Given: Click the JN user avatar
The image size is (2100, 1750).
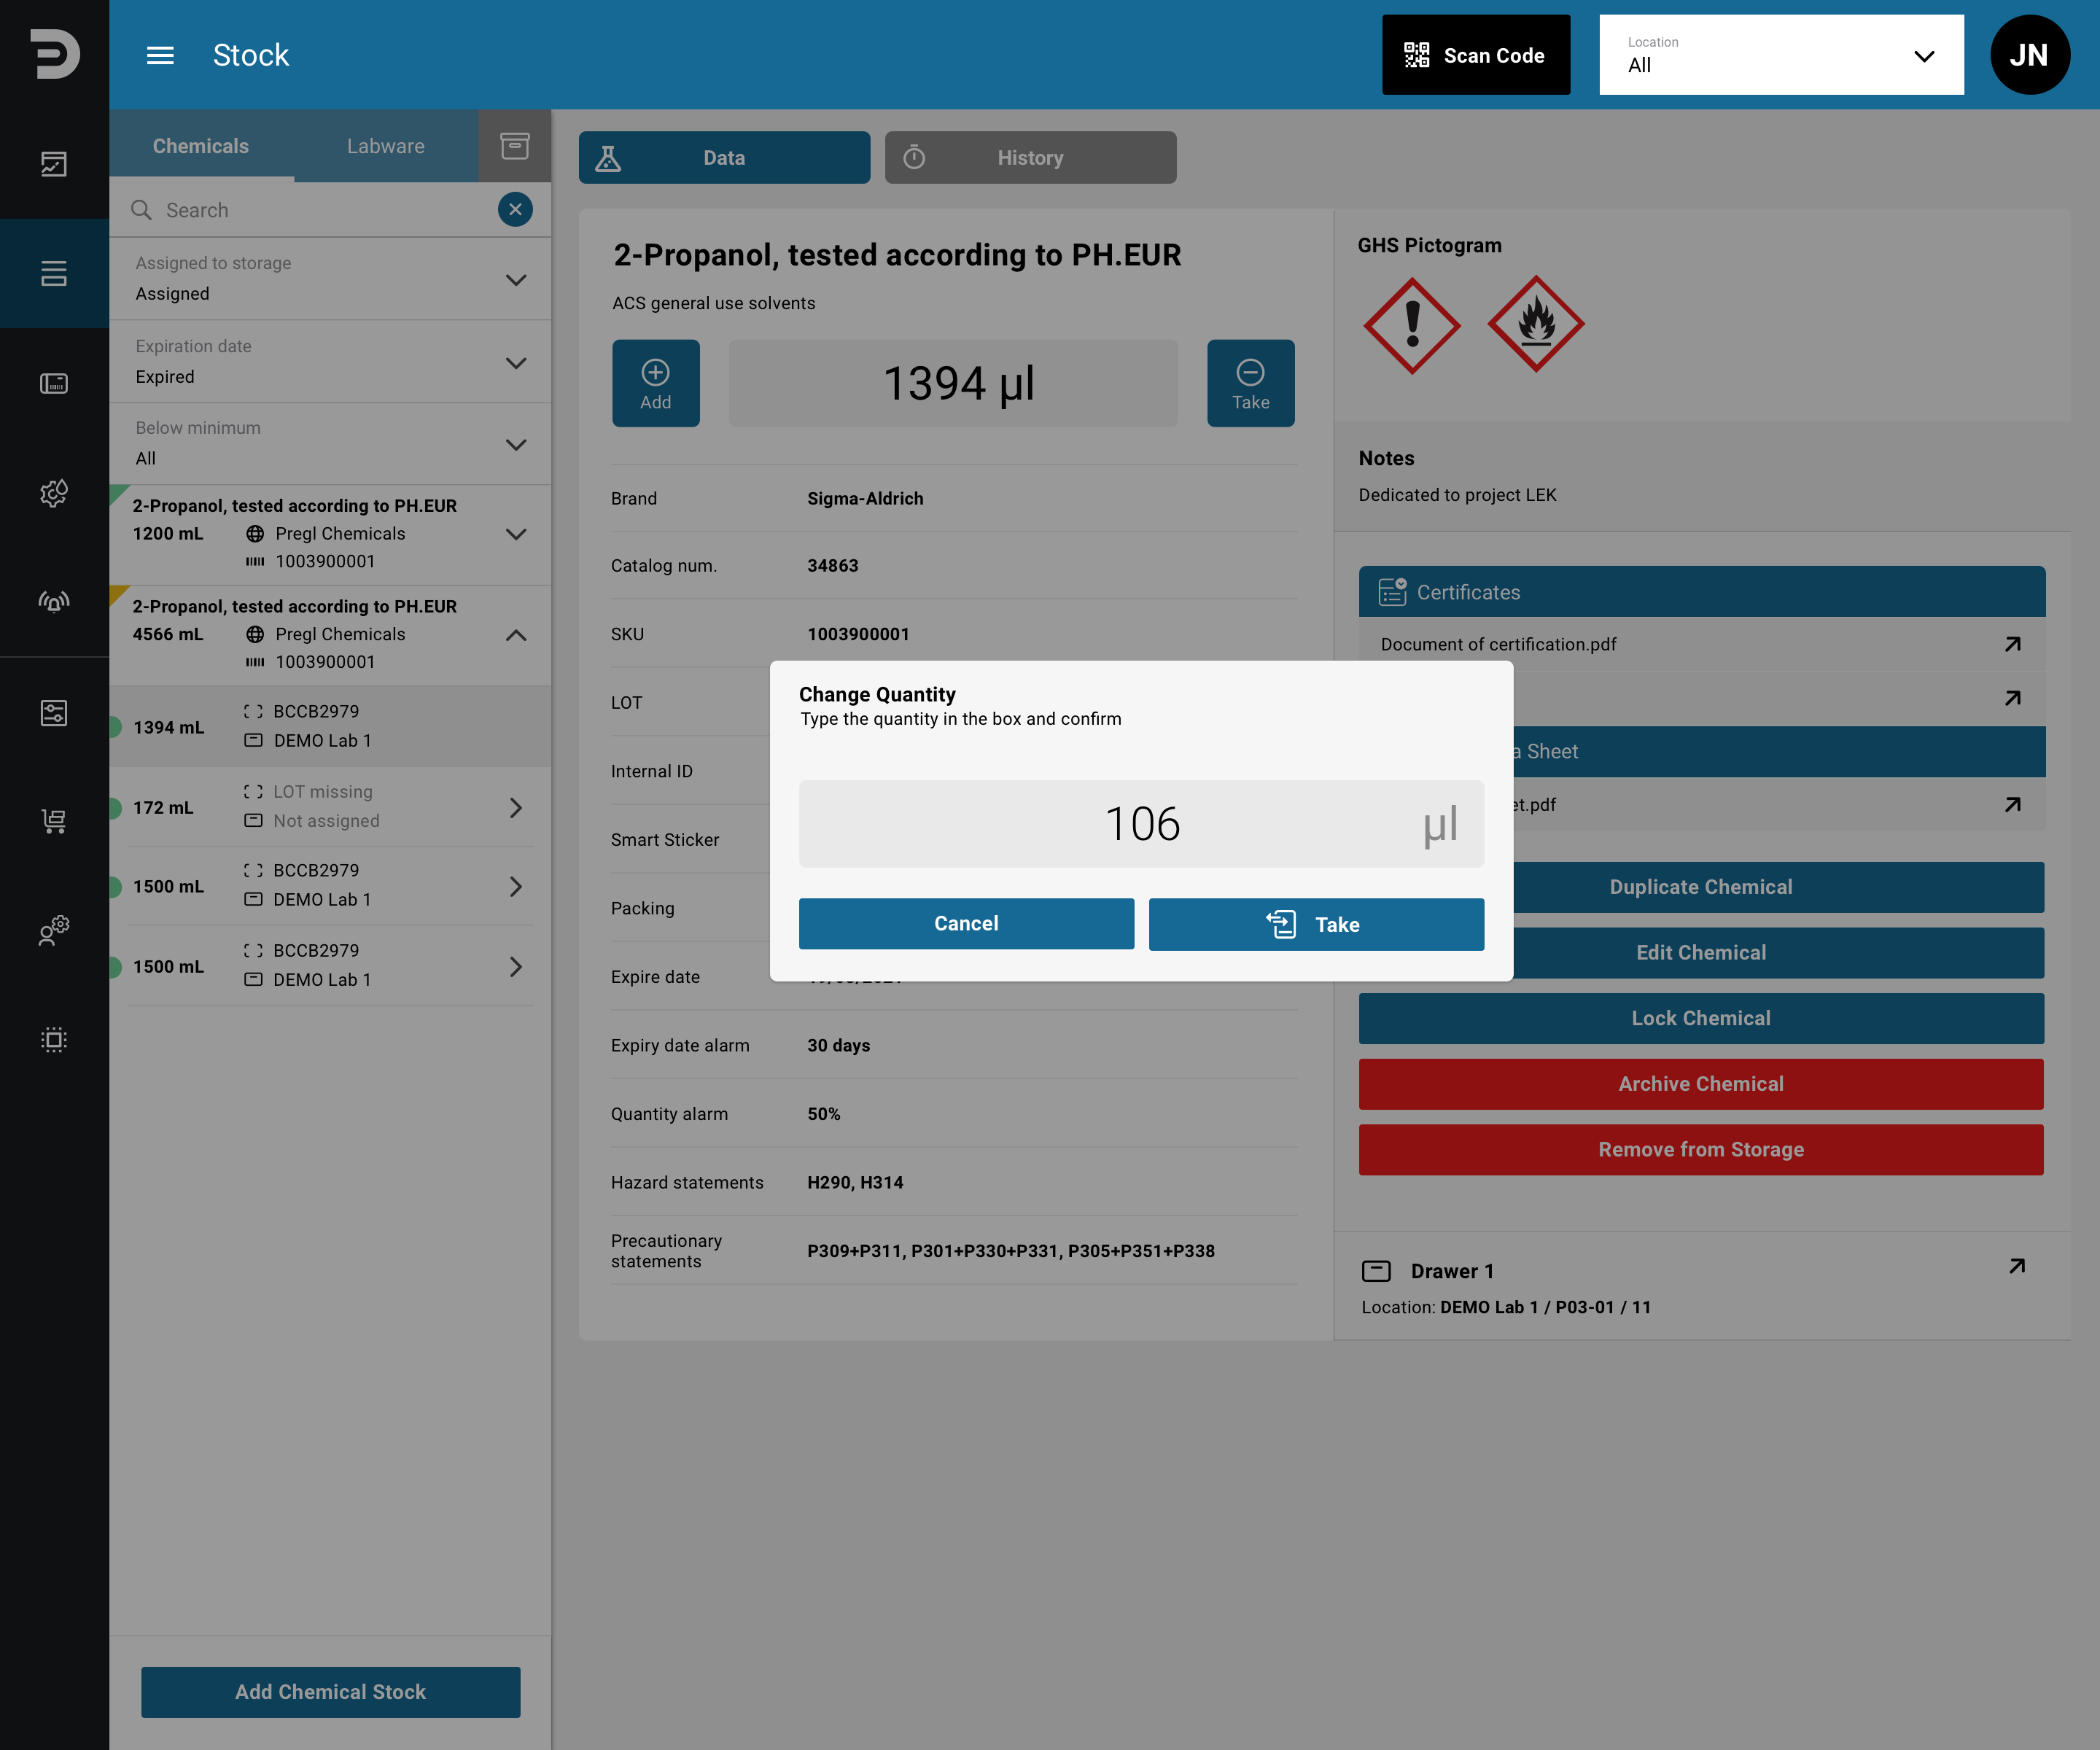Looking at the screenshot, I should tap(2030, 55).
